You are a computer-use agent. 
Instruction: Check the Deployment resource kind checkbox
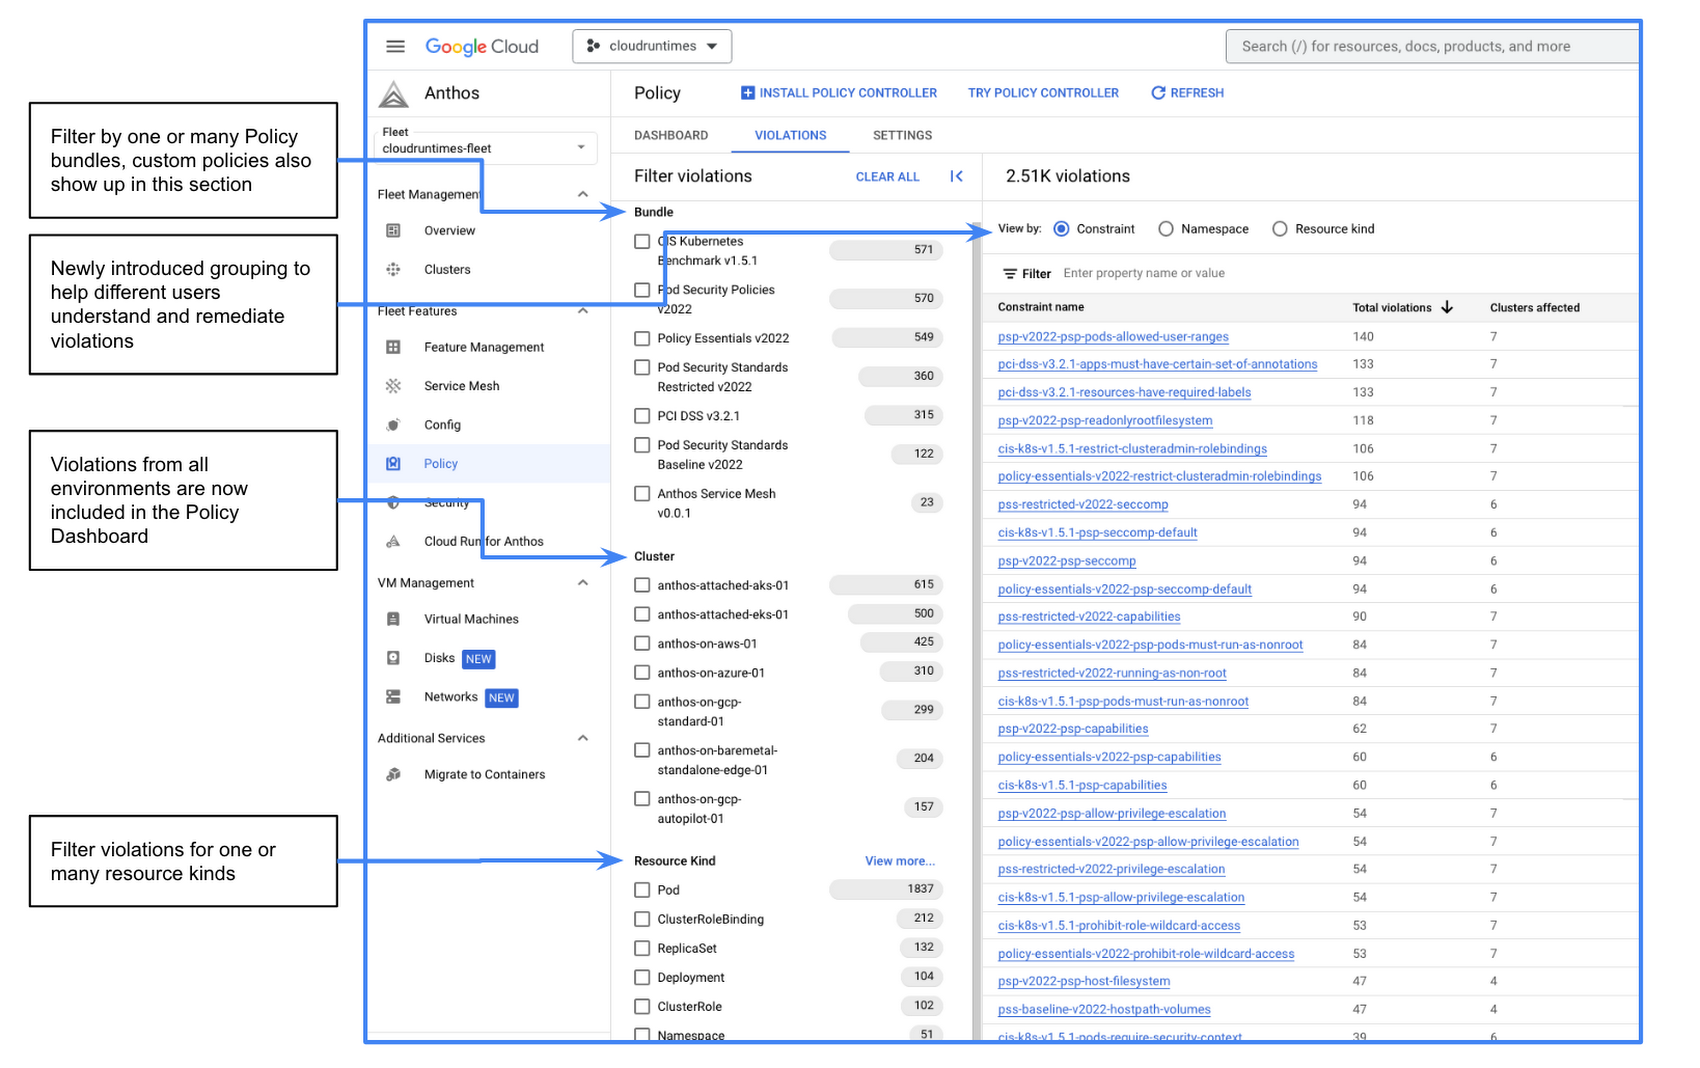point(642,978)
